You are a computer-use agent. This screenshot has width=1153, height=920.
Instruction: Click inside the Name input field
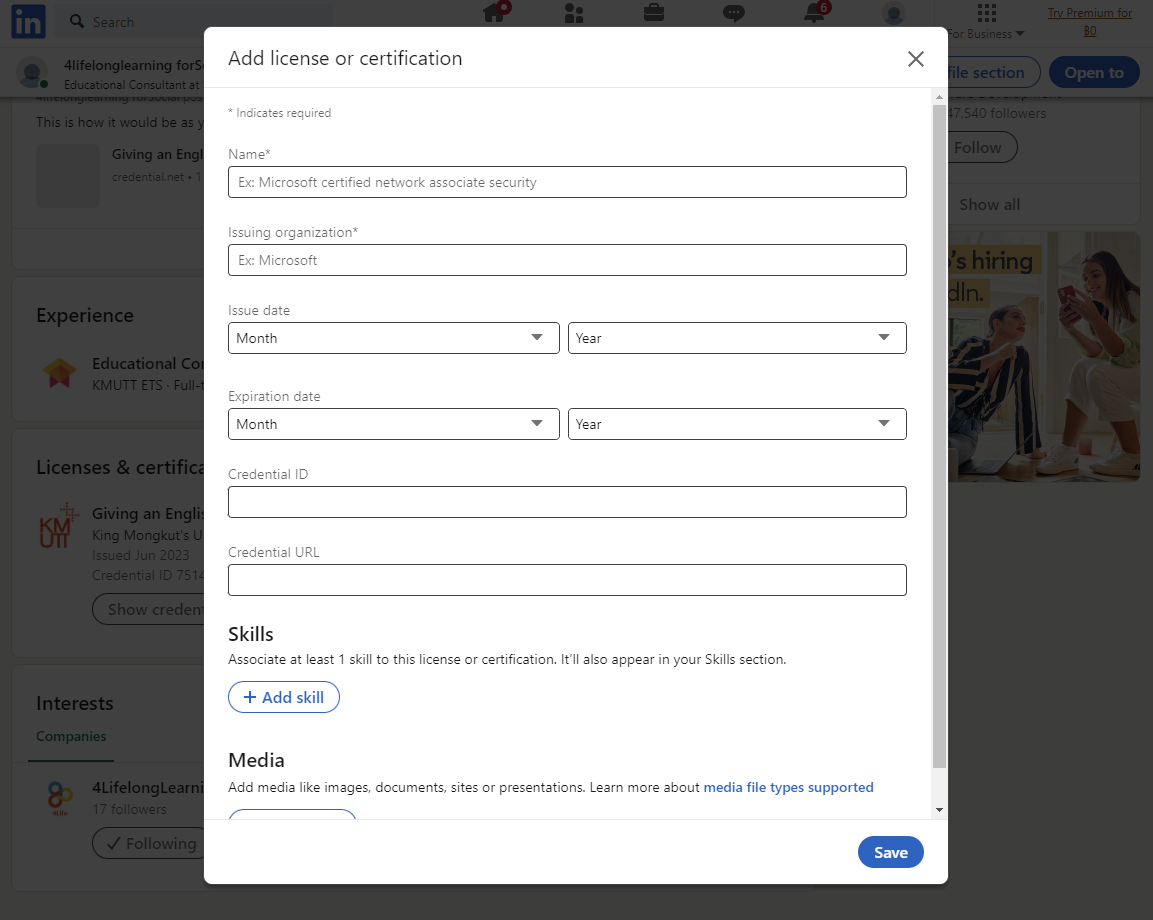tap(567, 182)
